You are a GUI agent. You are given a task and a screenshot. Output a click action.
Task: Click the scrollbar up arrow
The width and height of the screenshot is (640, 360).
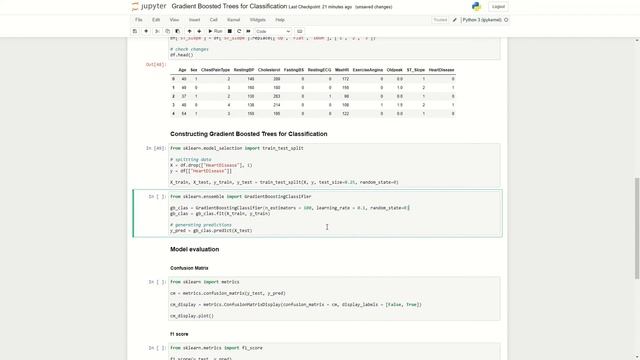point(637,40)
